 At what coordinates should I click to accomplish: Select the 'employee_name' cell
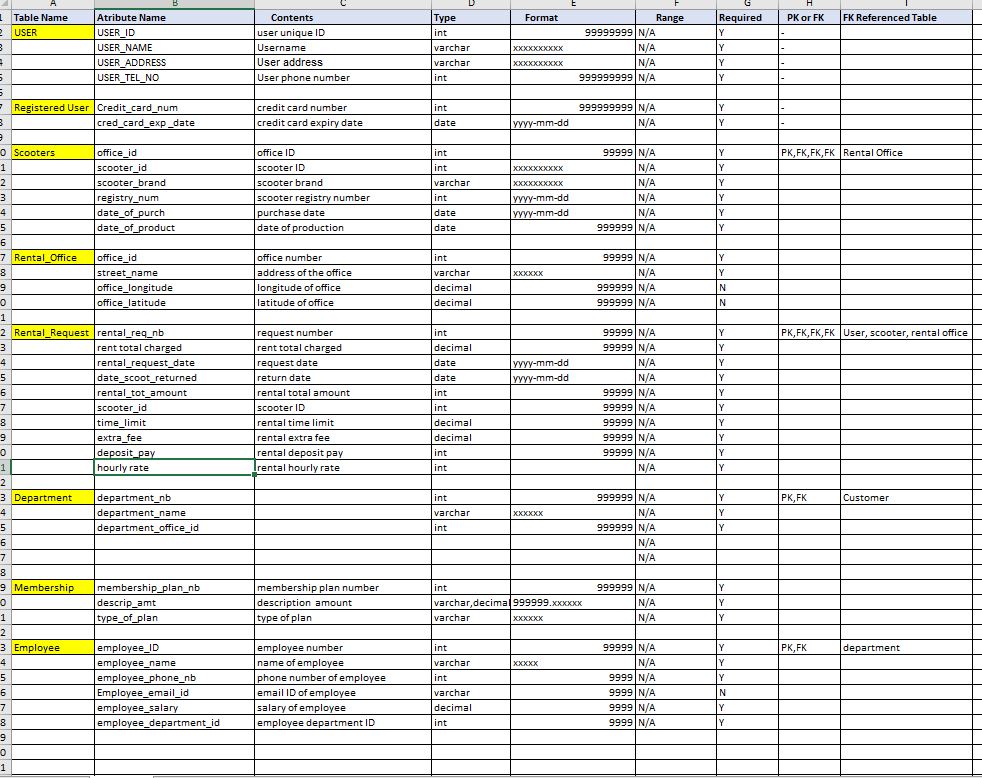click(x=174, y=663)
